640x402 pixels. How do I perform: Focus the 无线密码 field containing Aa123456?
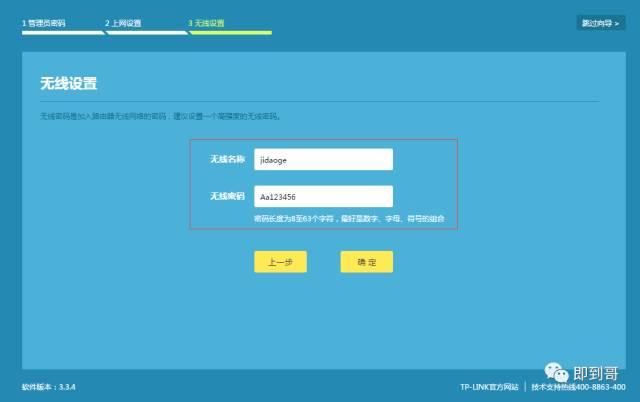point(323,196)
